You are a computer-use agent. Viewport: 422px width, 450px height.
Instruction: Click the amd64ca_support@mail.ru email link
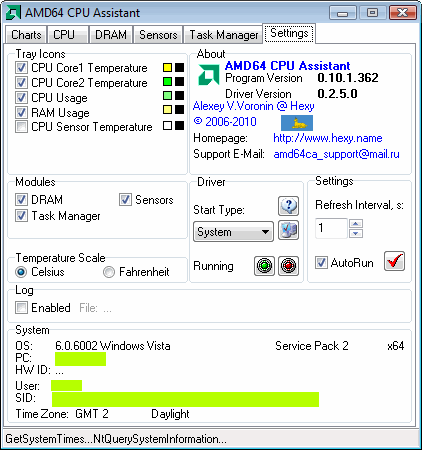336,154
